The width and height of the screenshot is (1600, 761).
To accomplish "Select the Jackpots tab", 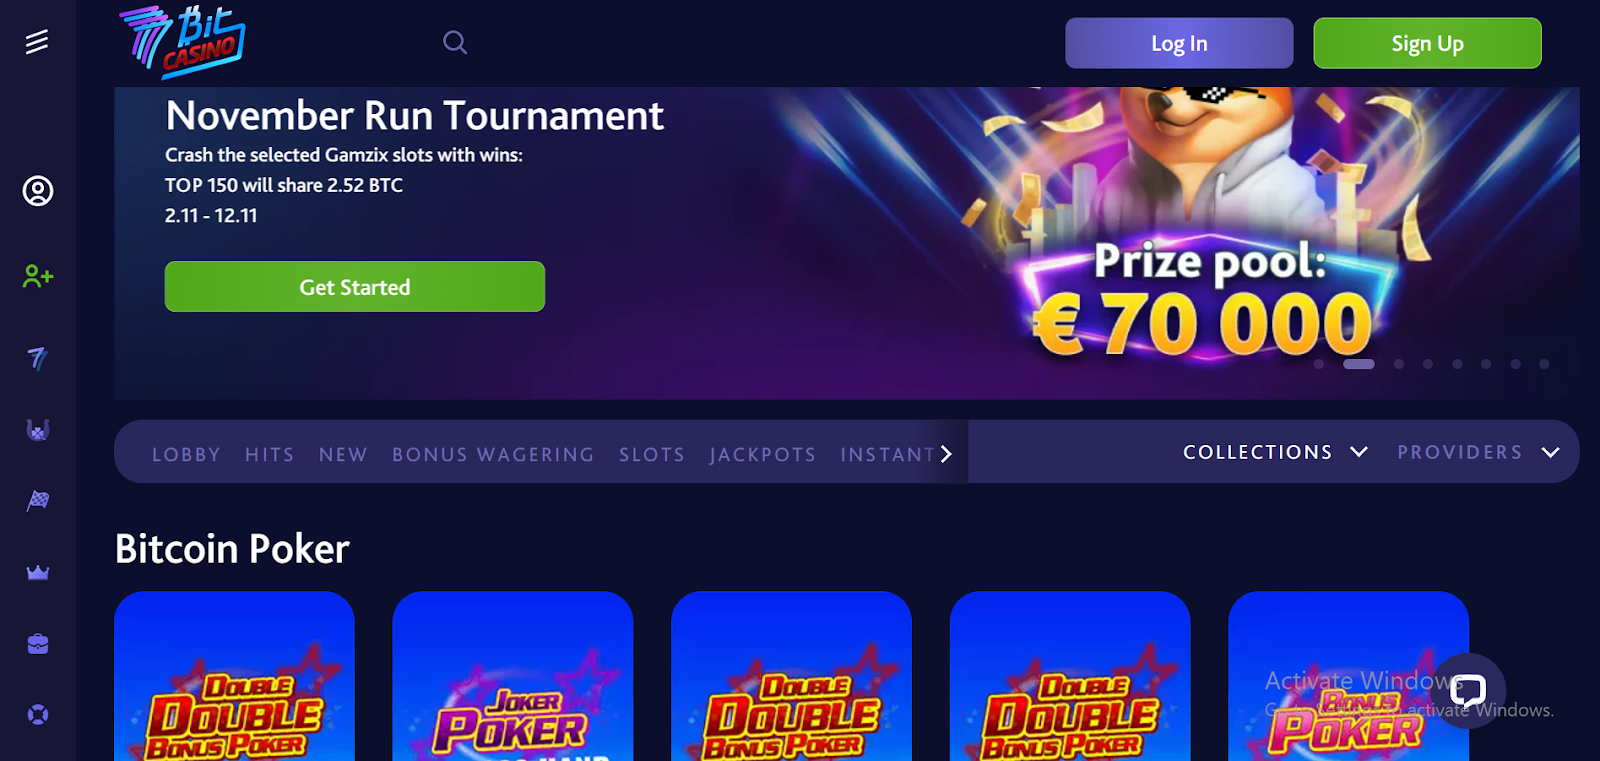I will tap(763, 455).
